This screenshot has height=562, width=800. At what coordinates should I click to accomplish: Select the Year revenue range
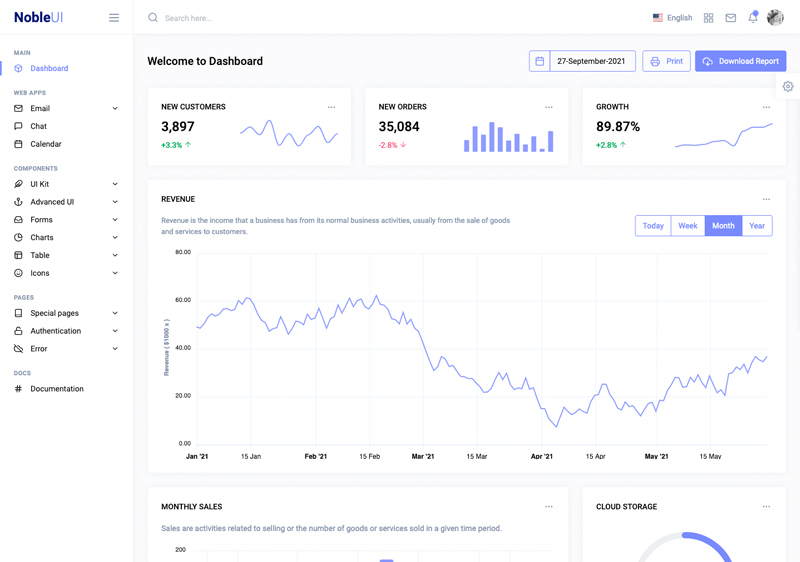click(757, 226)
